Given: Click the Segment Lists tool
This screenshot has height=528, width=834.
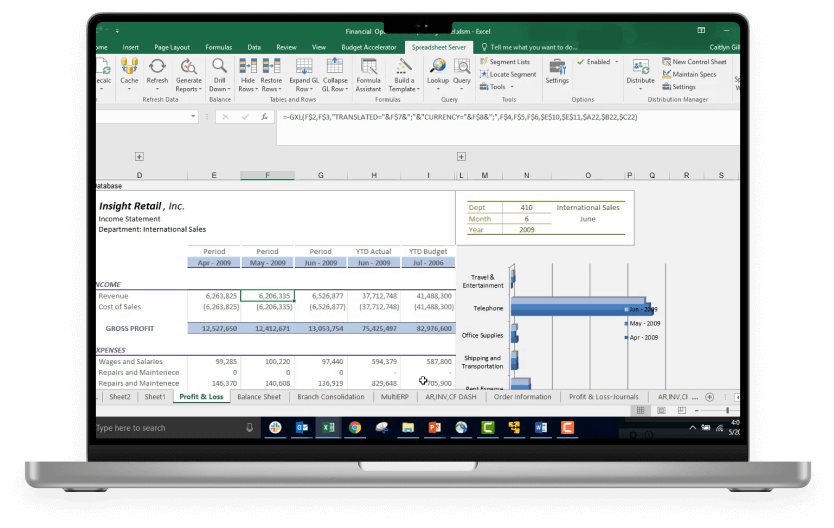Looking at the screenshot, I should tap(505, 62).
